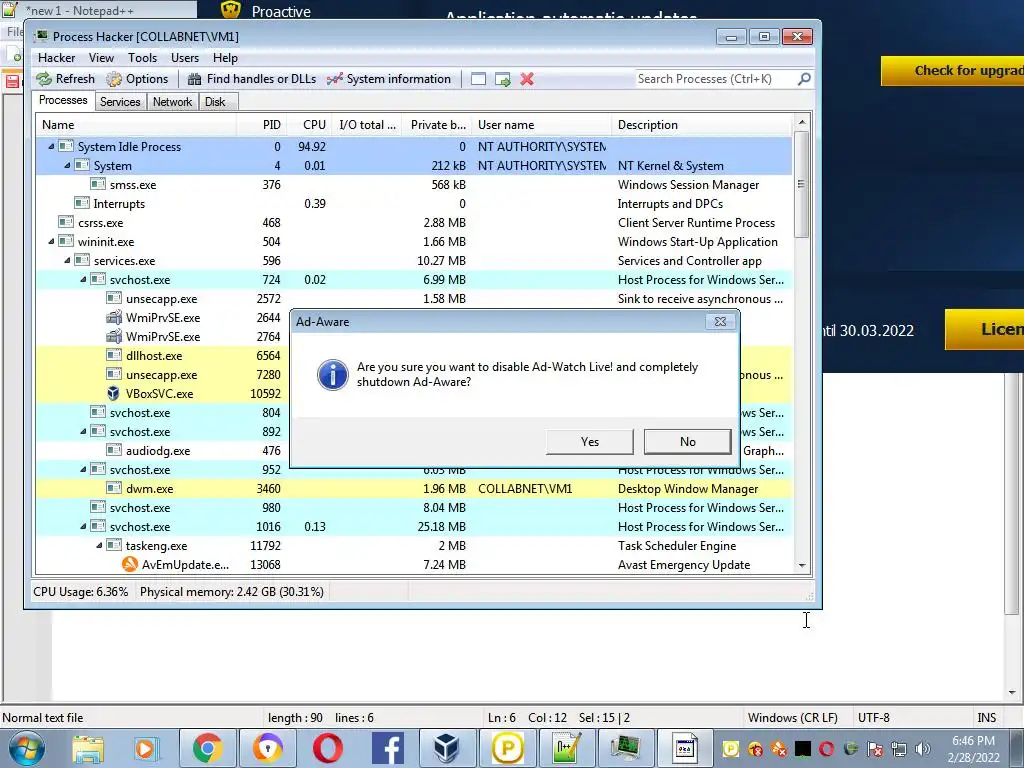This screenshot has height=768, width=1024.
Task: Switch to the Network tab
Action: [x=172, y=102]
